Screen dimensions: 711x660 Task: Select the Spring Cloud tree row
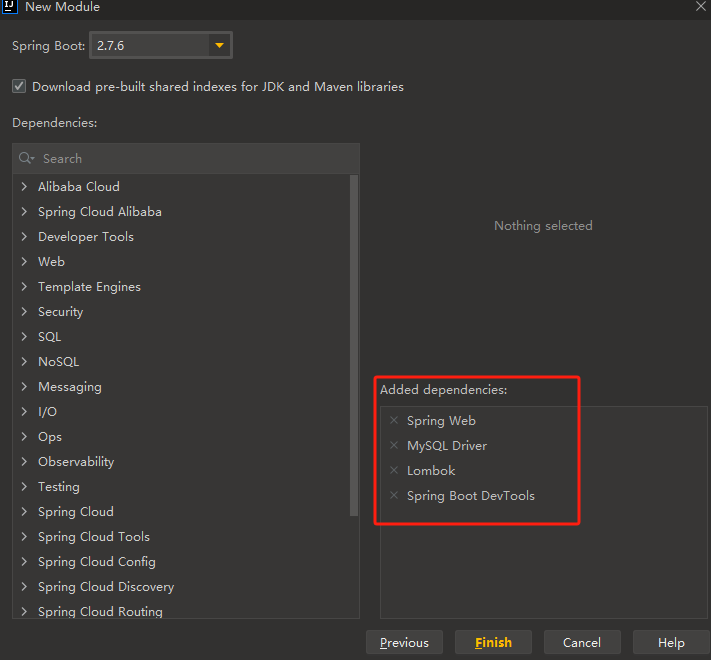point(181,511)
